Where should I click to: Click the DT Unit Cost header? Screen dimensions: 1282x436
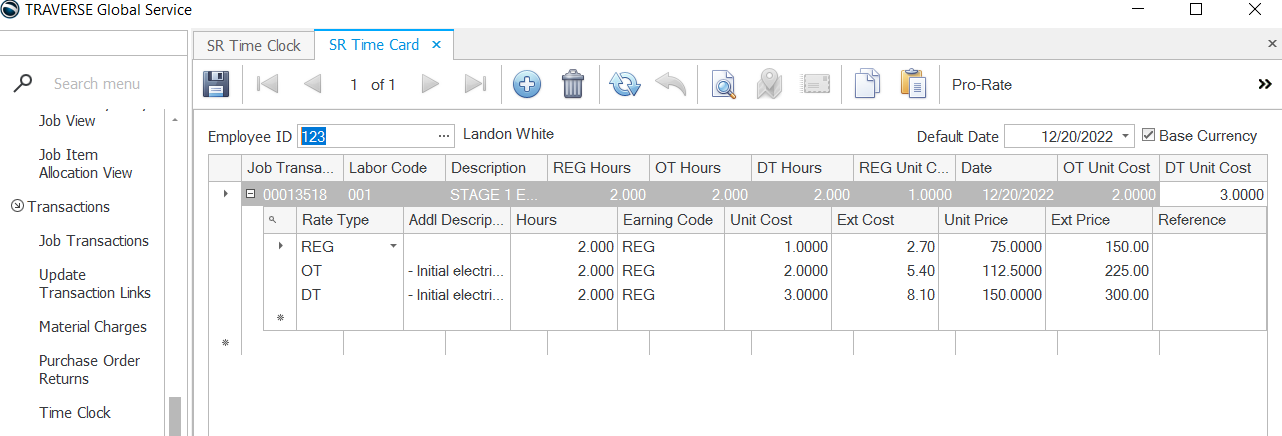pyautogui.click(x=1212, y=168)
